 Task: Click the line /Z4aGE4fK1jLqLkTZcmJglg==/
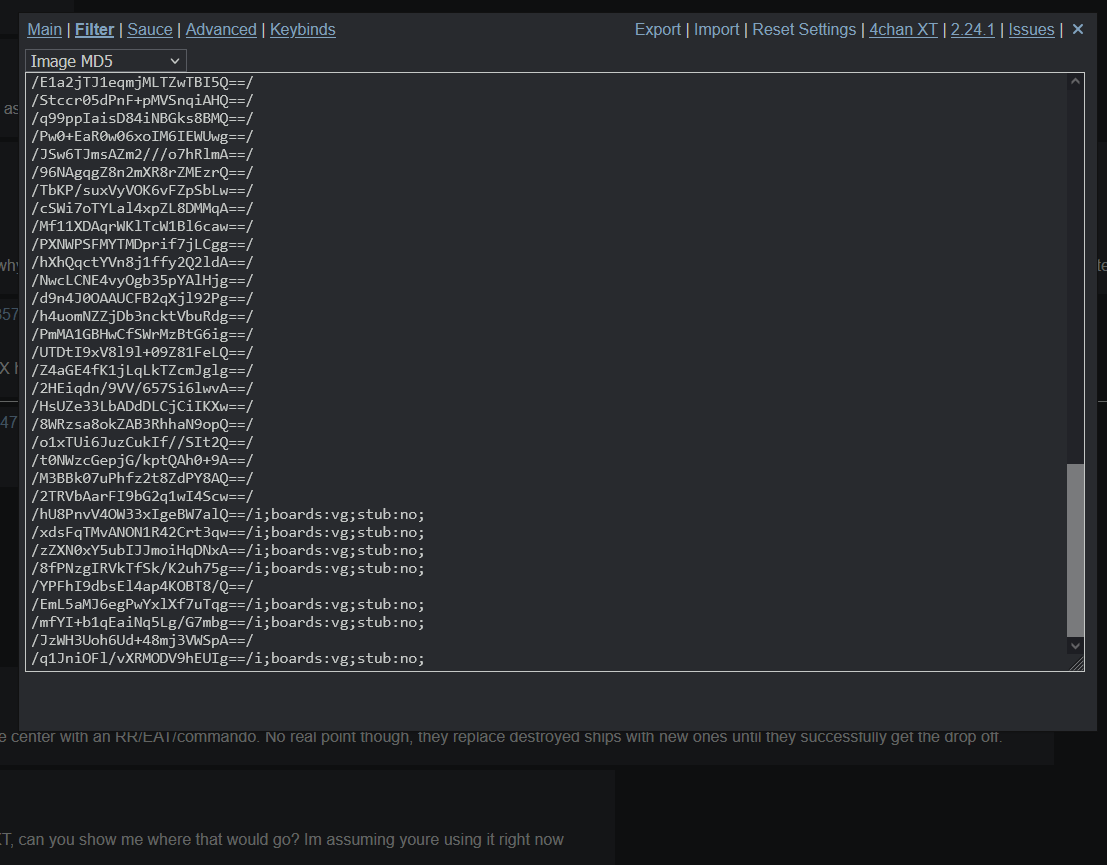tap(142, 371)
